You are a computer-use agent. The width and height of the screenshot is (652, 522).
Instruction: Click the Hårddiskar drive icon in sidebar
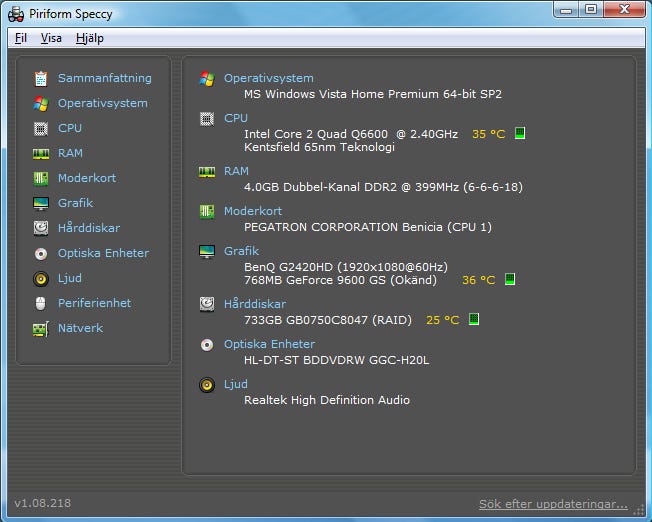pos(40,228)
